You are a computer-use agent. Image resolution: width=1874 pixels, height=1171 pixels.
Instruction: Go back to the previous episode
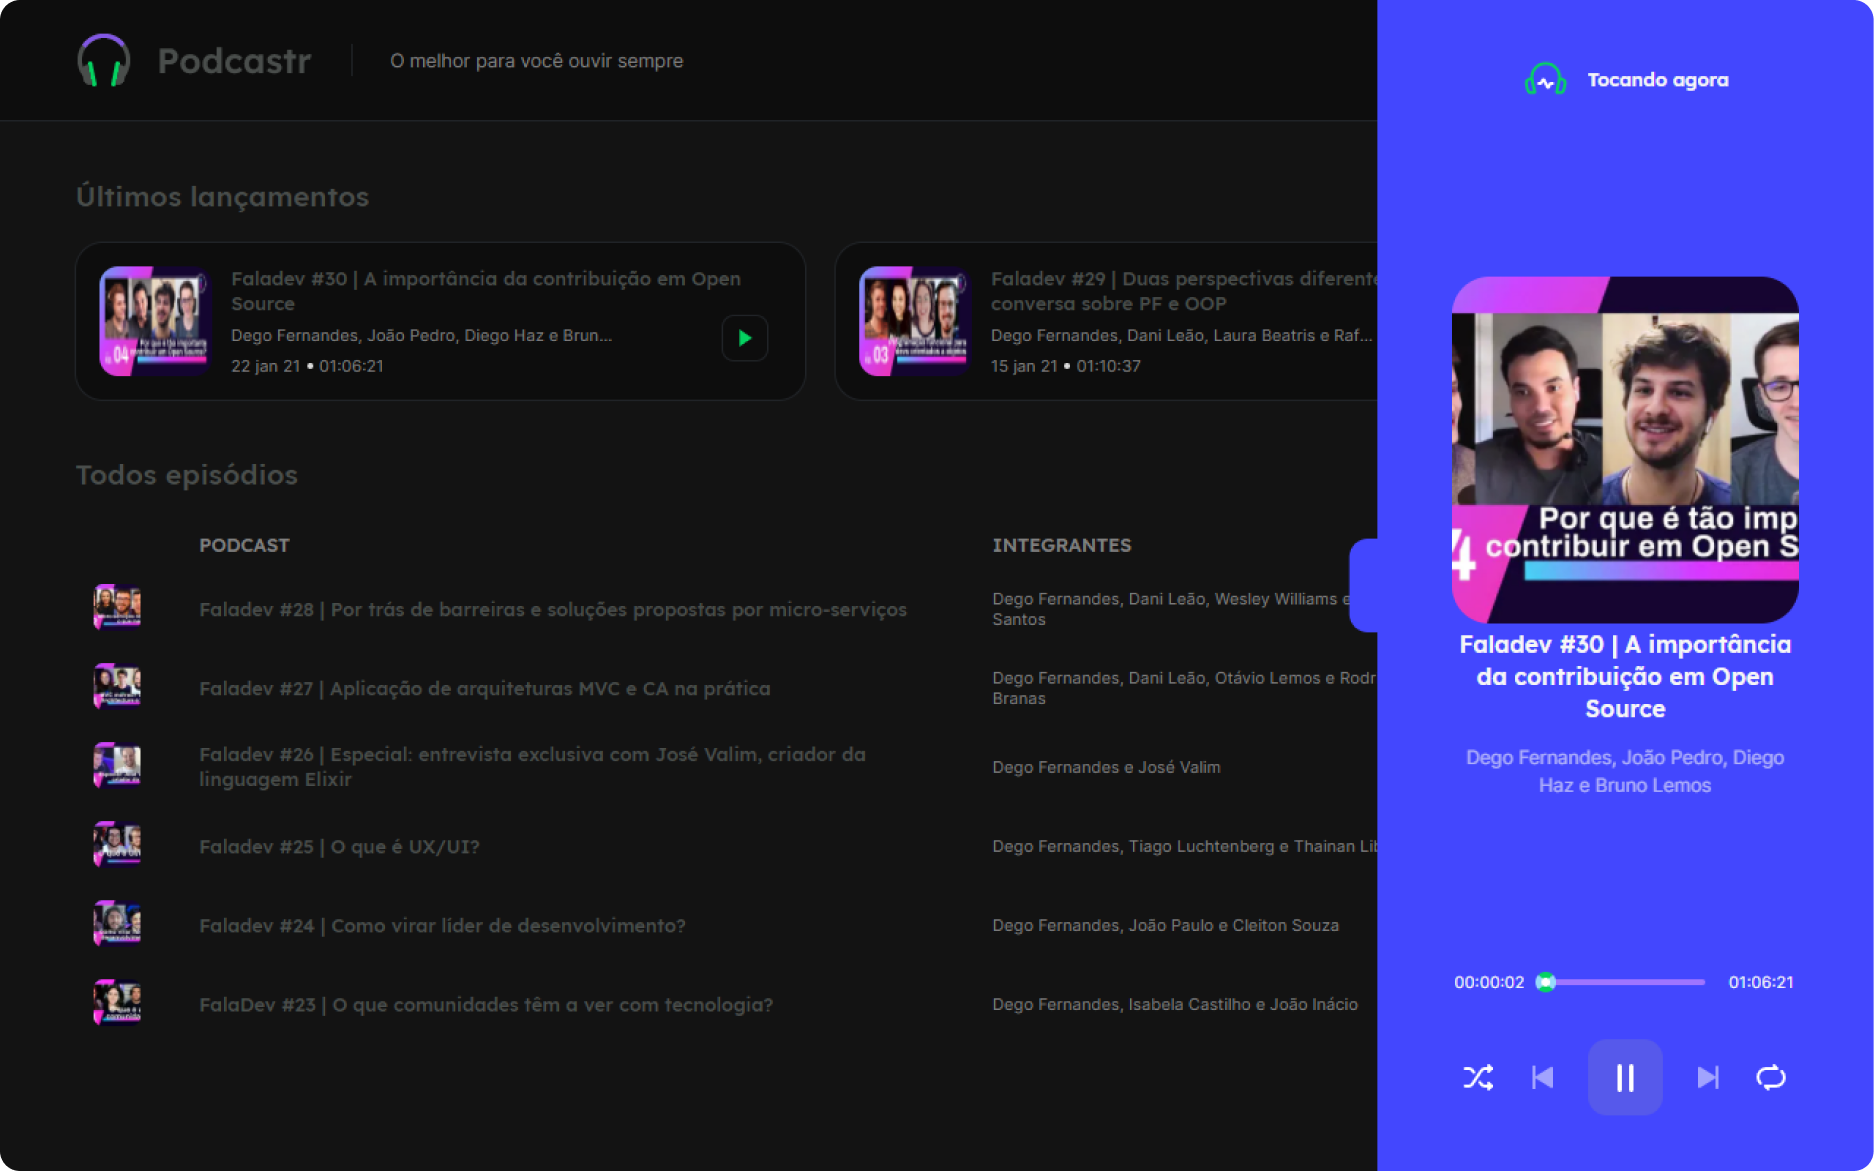[x=1541, y=1077]
